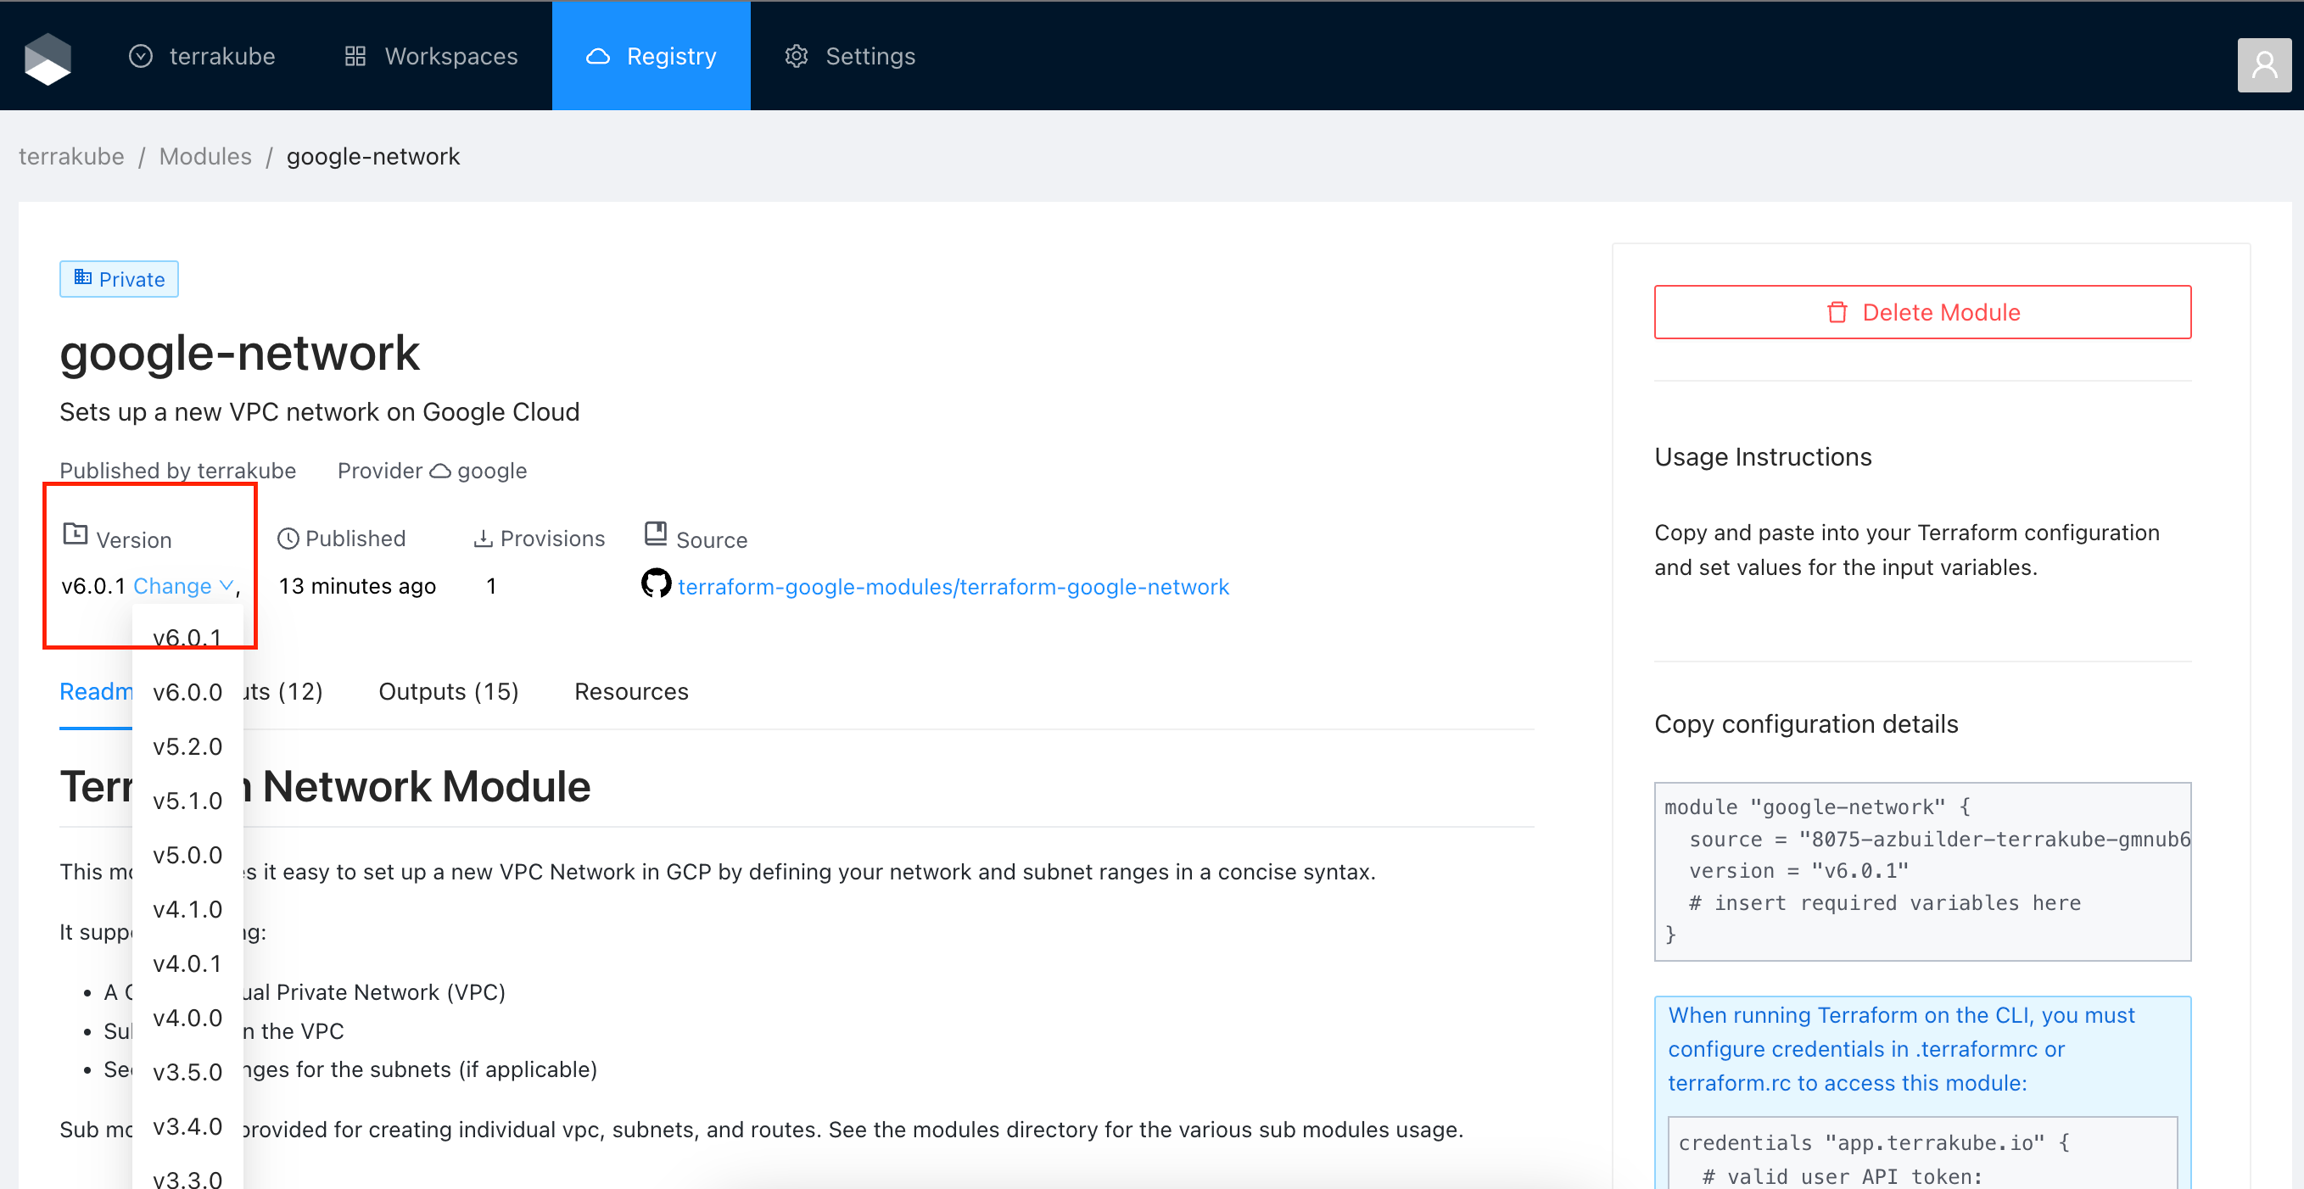Click the Registry cloud icon
The image size is (2304, 1189).
point(598,56)
